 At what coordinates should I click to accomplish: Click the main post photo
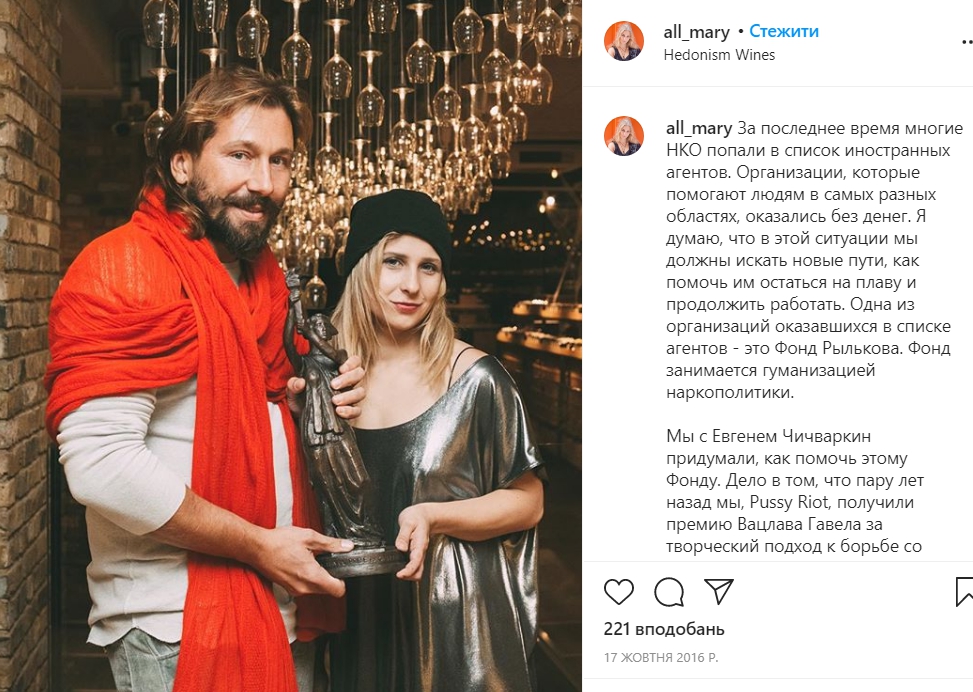(x=291, y=346)
